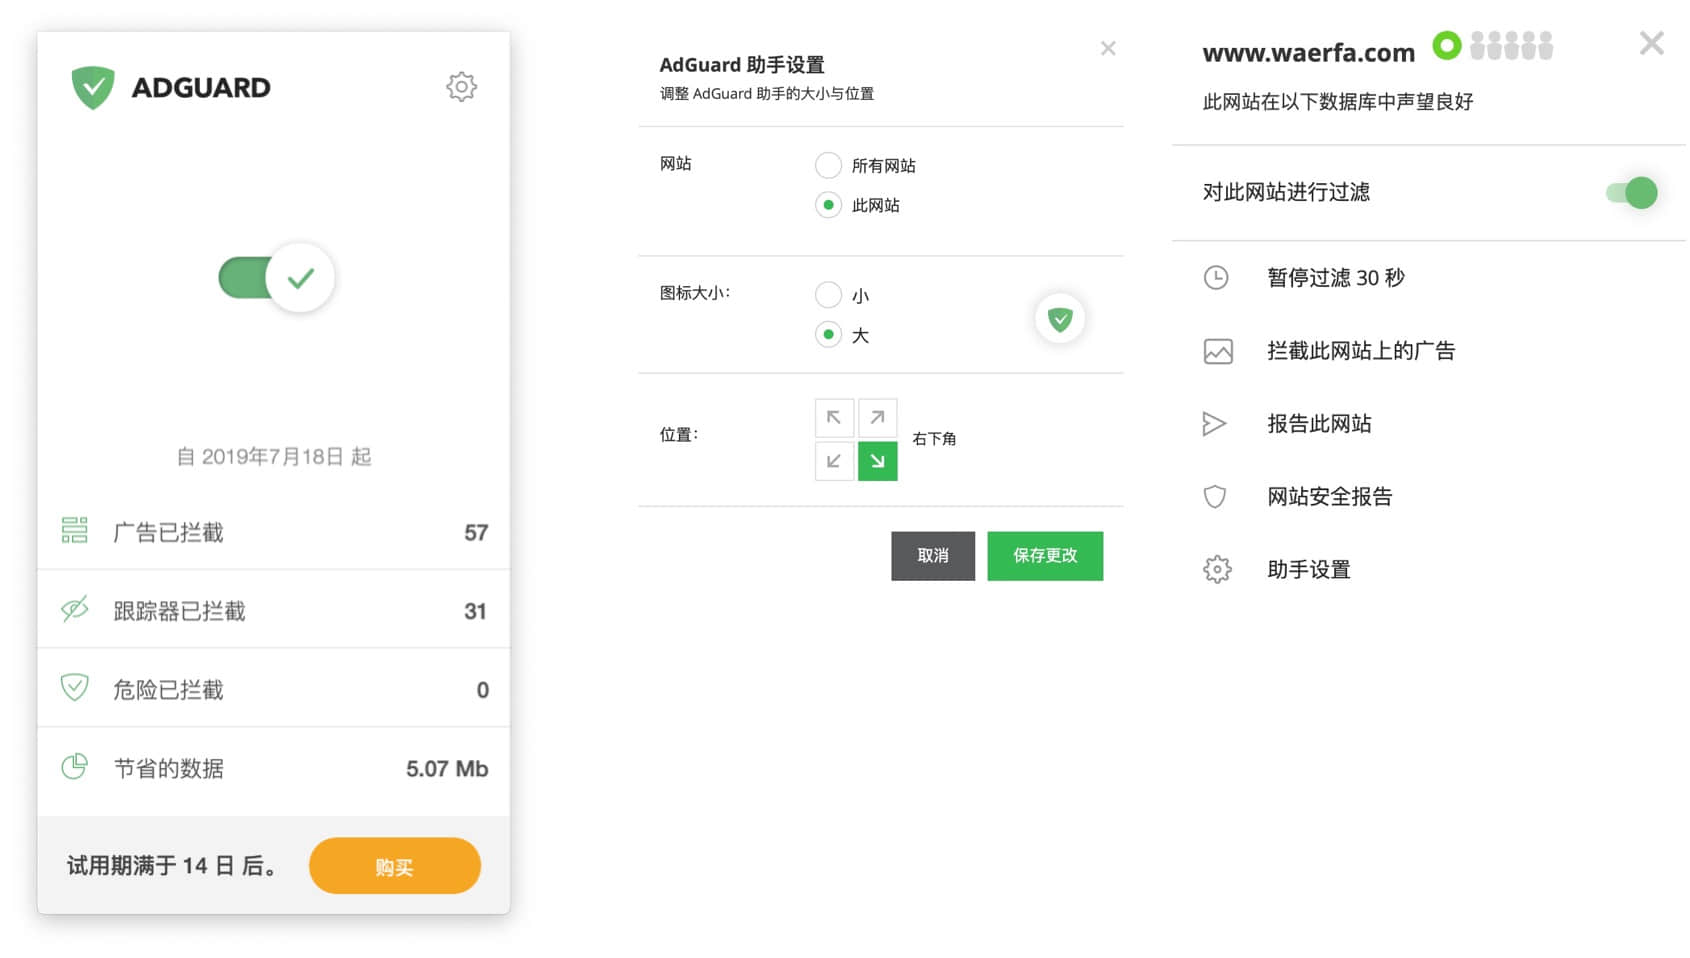Toggle 对此网站进行过滤 filtering switch
This screenshot has height=958, width=1690.
[x=1631, y=193]
